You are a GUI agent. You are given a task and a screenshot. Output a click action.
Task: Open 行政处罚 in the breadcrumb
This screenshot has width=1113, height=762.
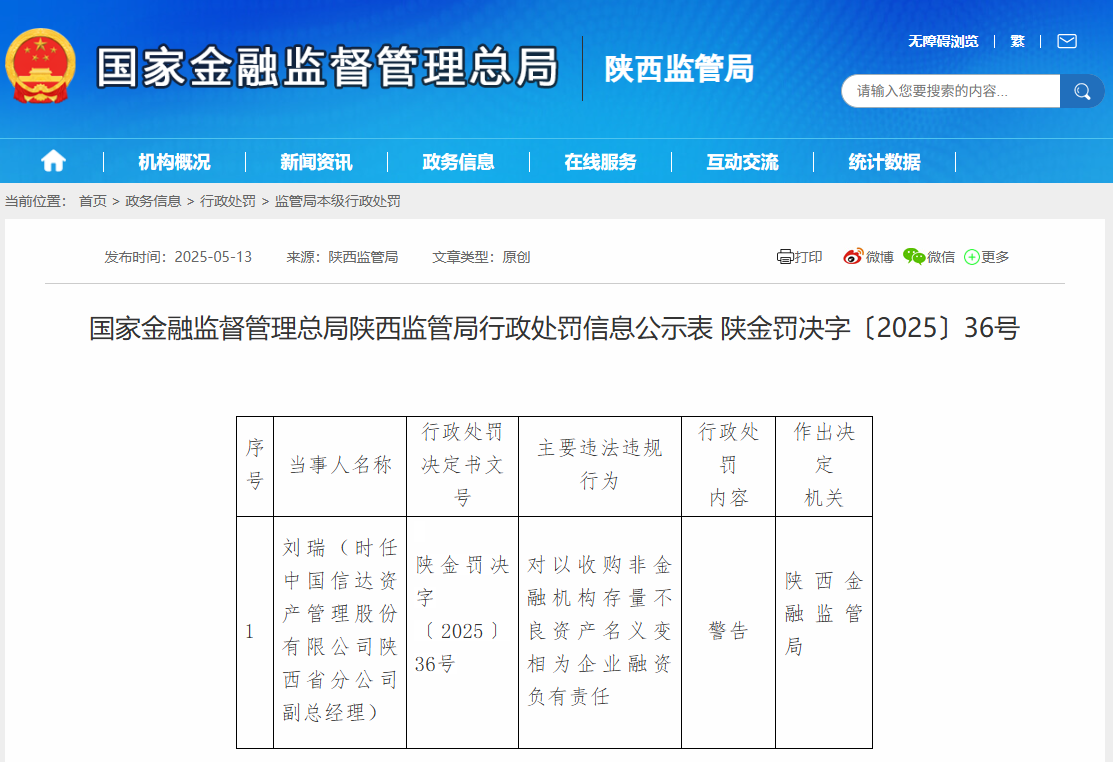pos(228,201)
